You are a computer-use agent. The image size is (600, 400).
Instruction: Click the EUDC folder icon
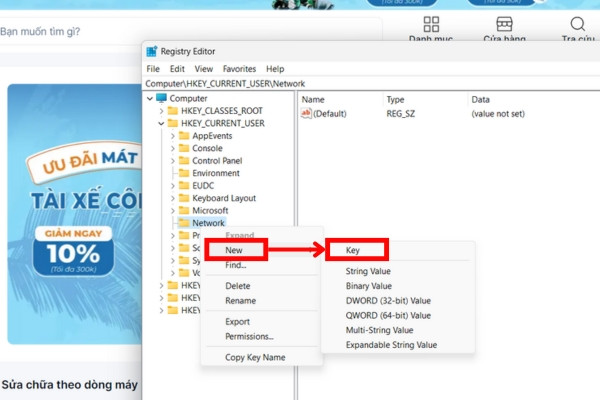click(184, 185)
